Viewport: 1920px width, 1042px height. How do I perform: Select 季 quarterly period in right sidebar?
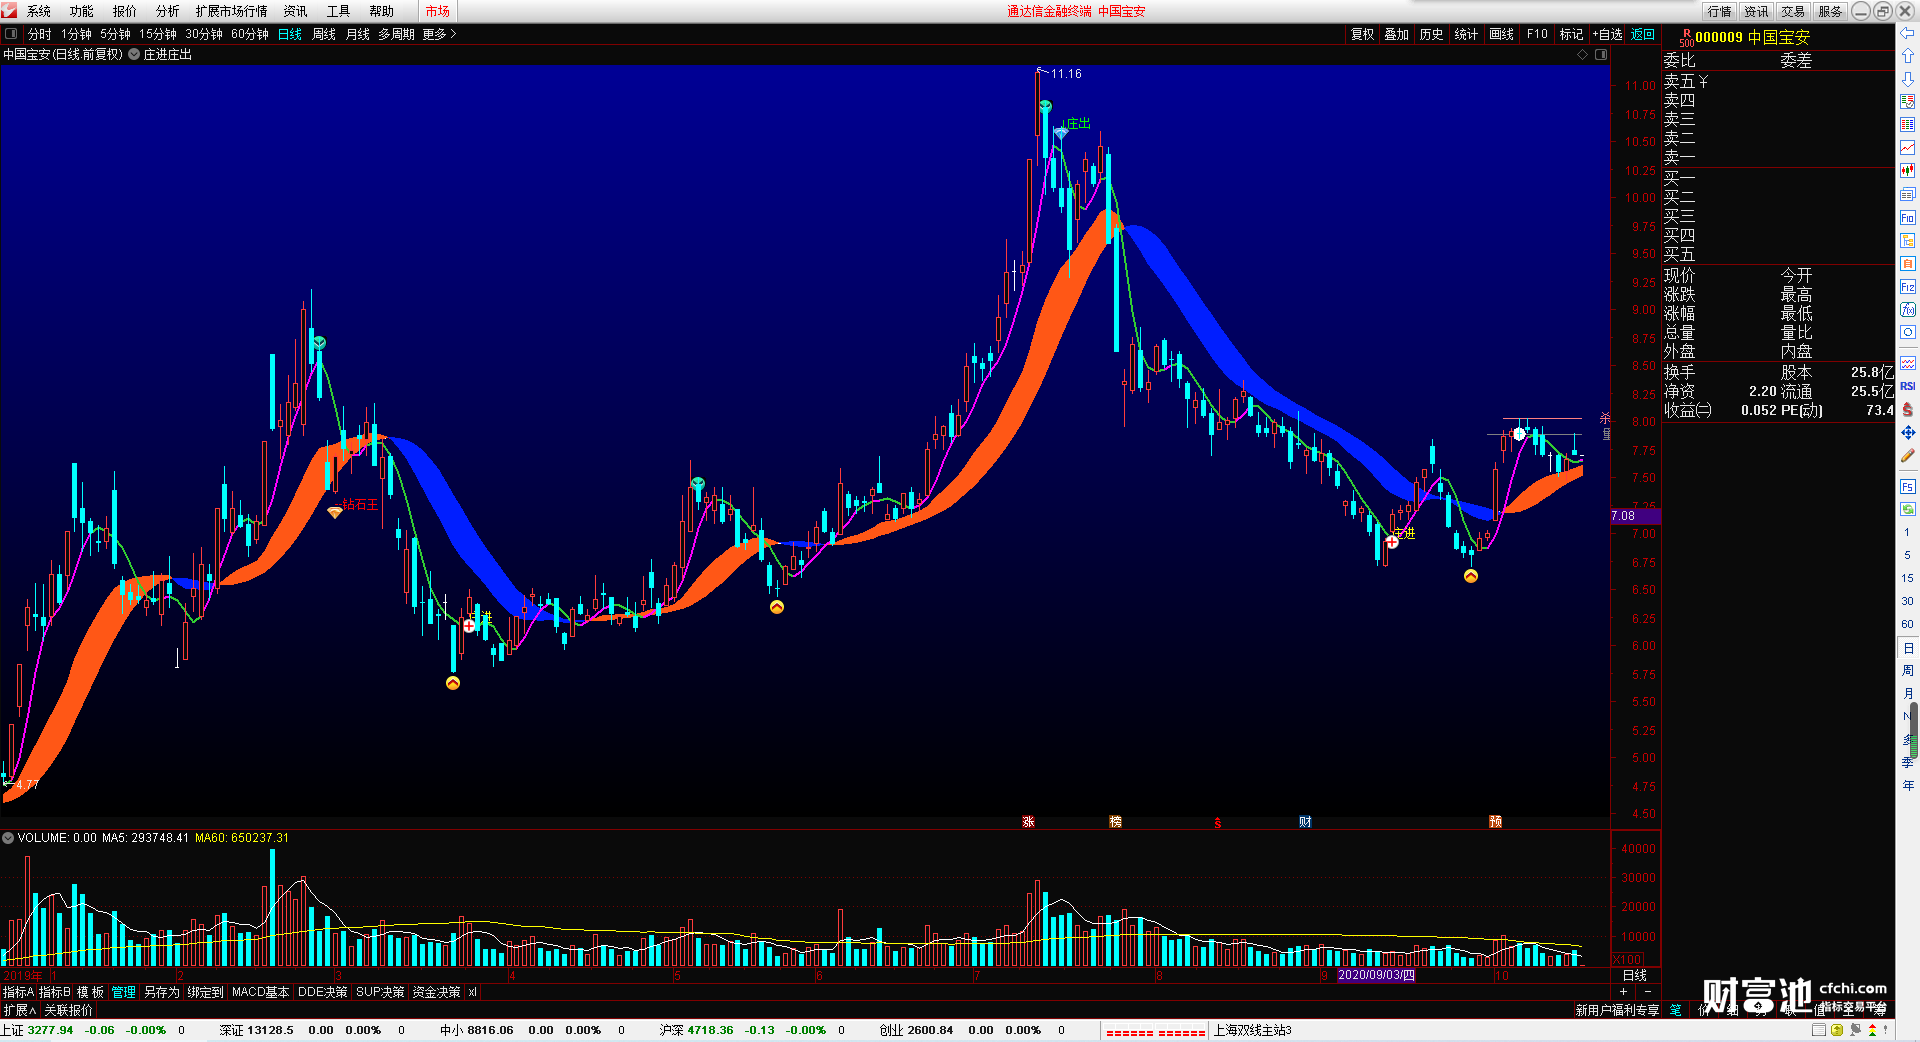point(1907,762)
